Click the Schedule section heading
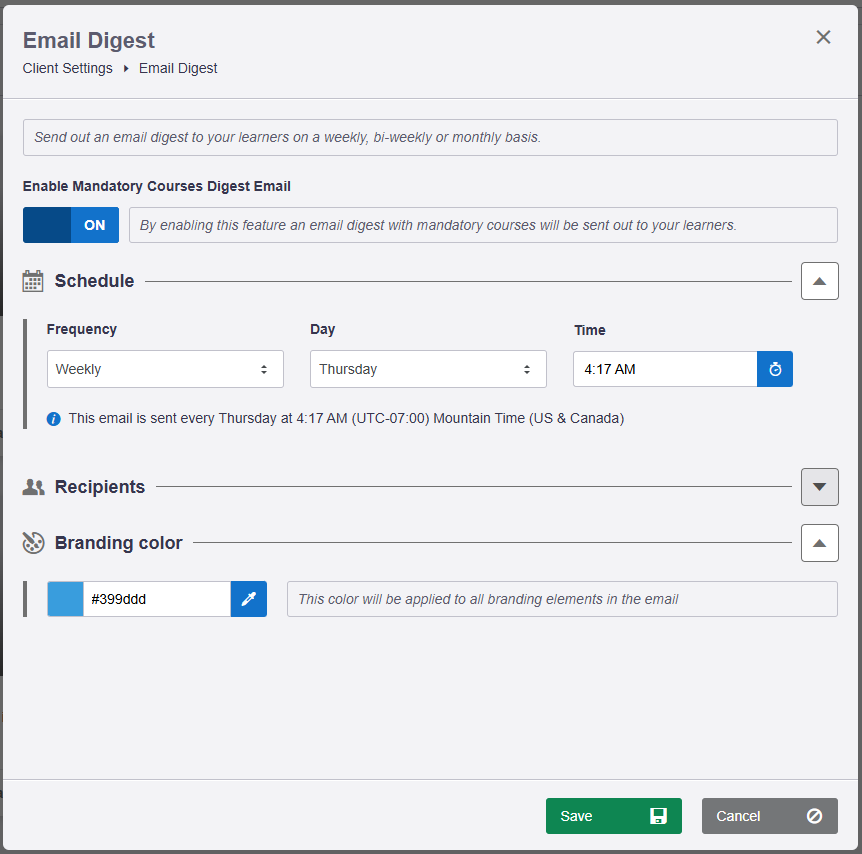Viewport: 862px width, 854px height. [x=94, y=281]
